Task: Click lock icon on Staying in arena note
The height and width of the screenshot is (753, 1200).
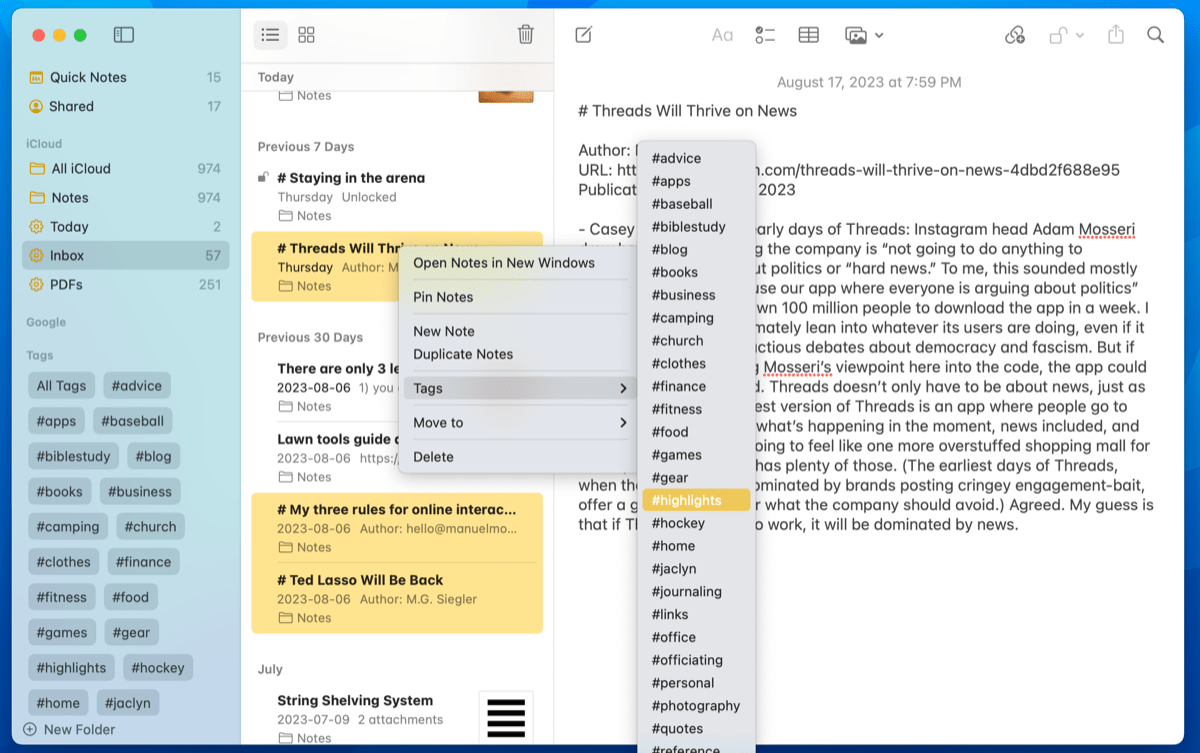Action: [x=263, y=178]
